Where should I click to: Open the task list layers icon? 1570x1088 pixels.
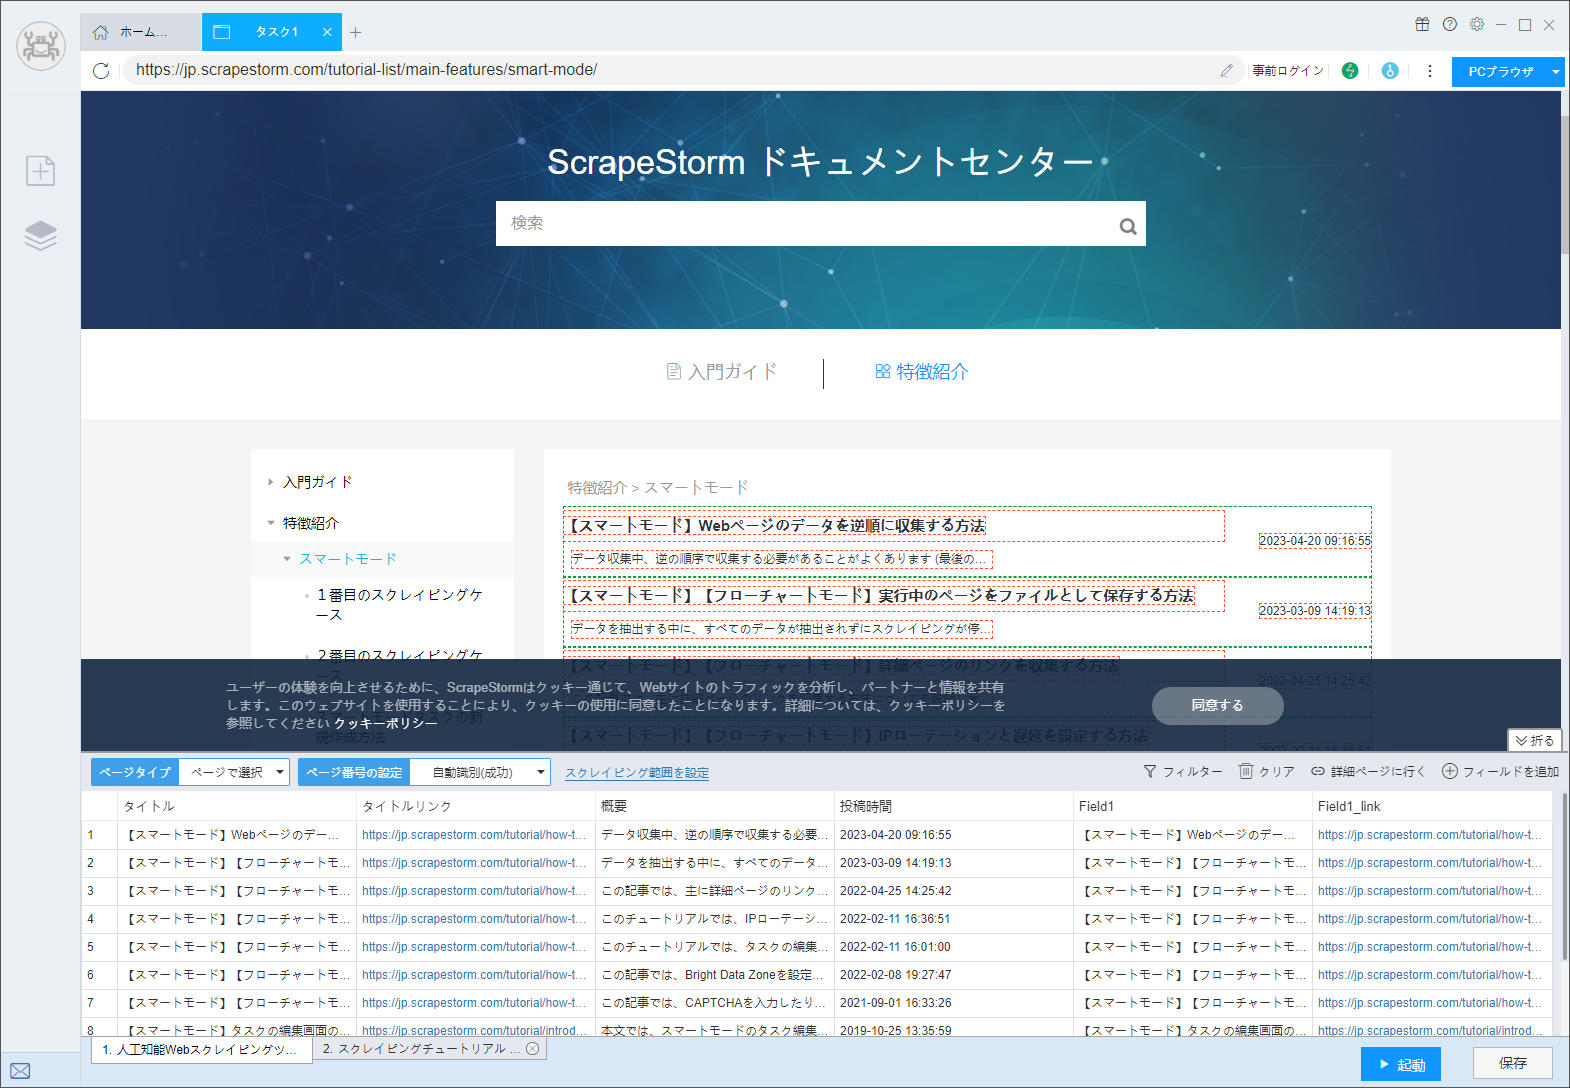click(x=40, y=236)
